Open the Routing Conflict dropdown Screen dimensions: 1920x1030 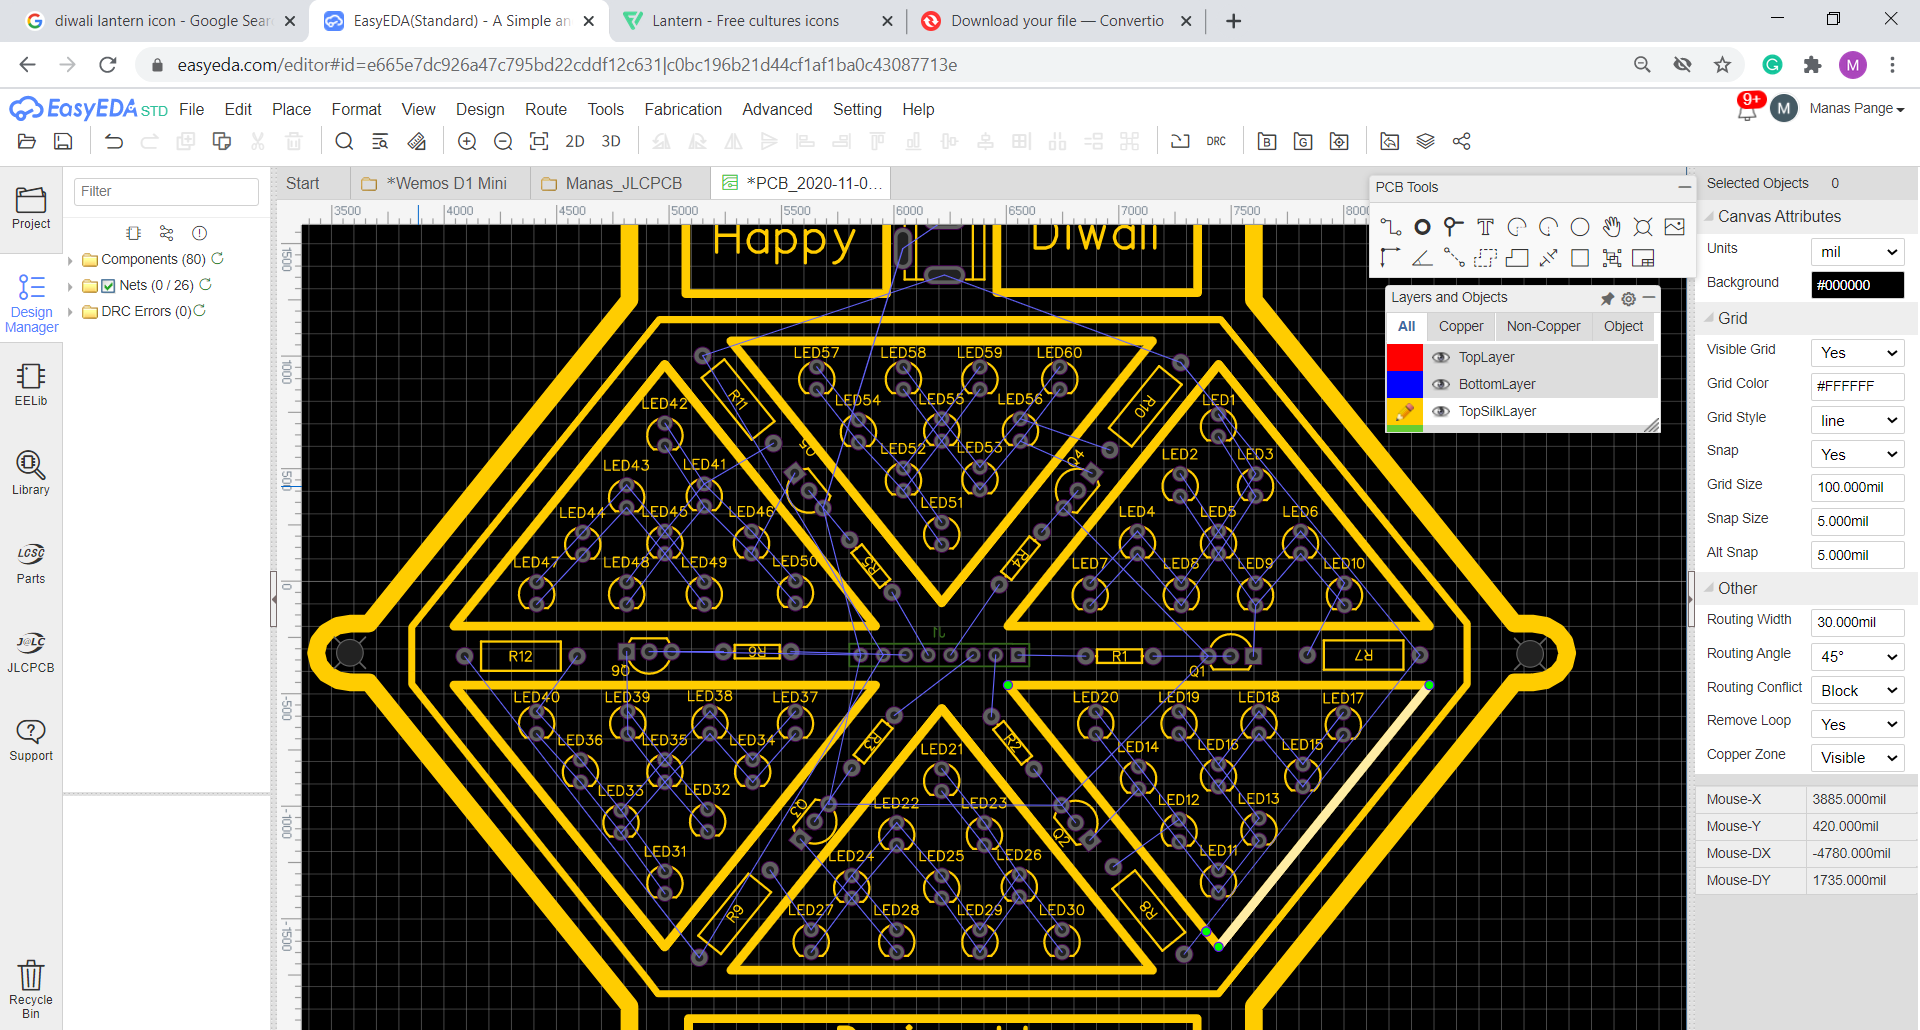pyautogui.click(x=1857, y=690)
